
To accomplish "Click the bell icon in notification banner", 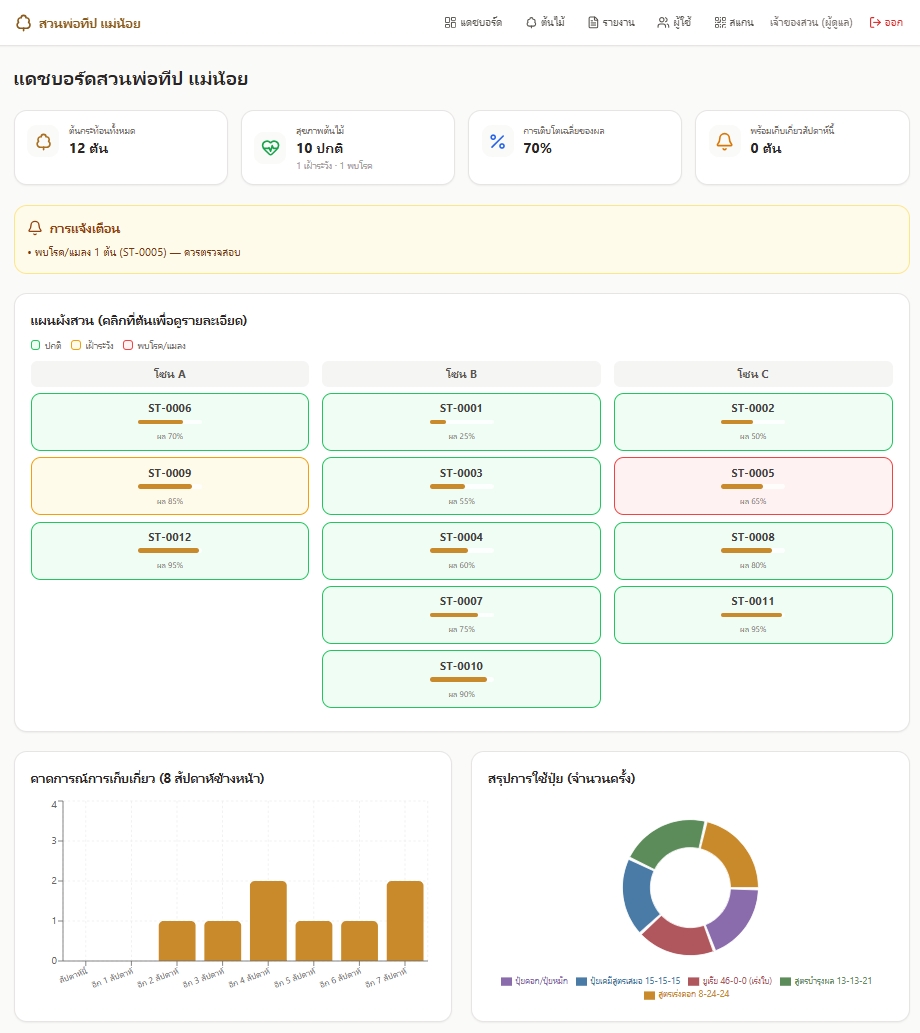I will (x=35, y=228).
